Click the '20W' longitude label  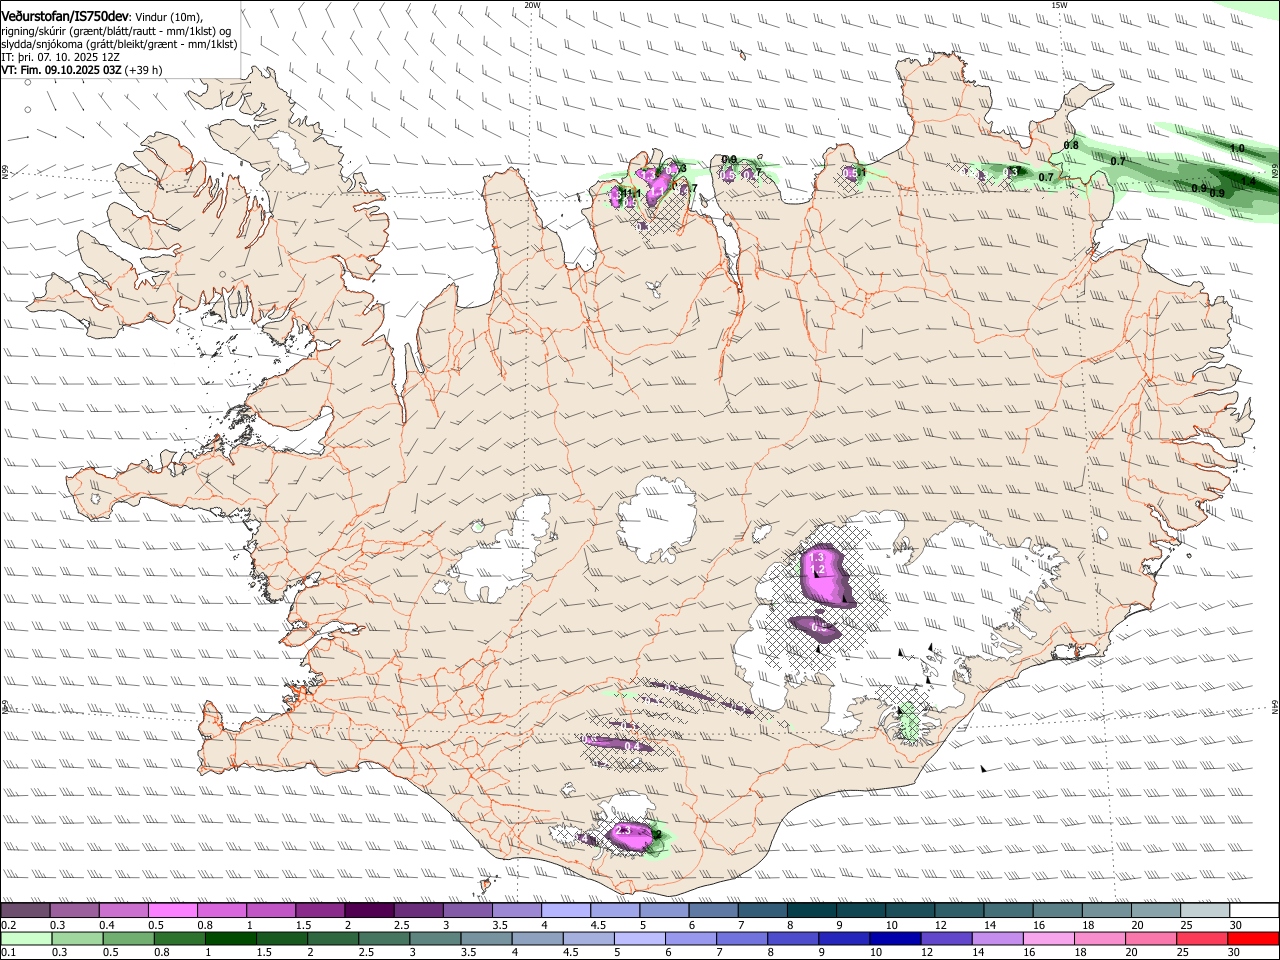point(533,5)
